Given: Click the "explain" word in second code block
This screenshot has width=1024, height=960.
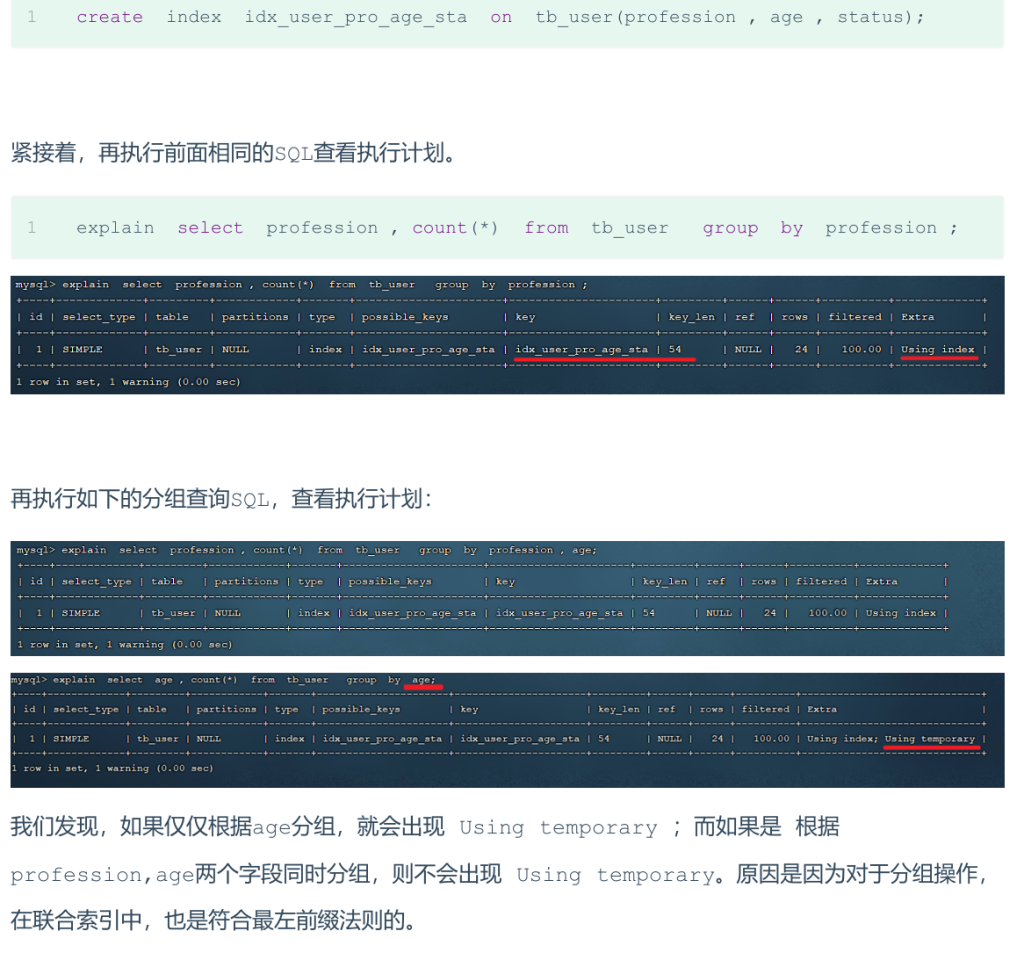Looking at the screenshot, I should (115, 228).
